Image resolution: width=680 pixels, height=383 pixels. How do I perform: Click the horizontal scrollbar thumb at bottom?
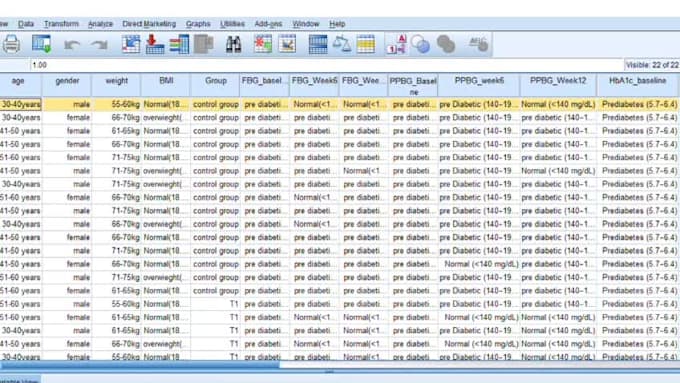tap(140, 365)
